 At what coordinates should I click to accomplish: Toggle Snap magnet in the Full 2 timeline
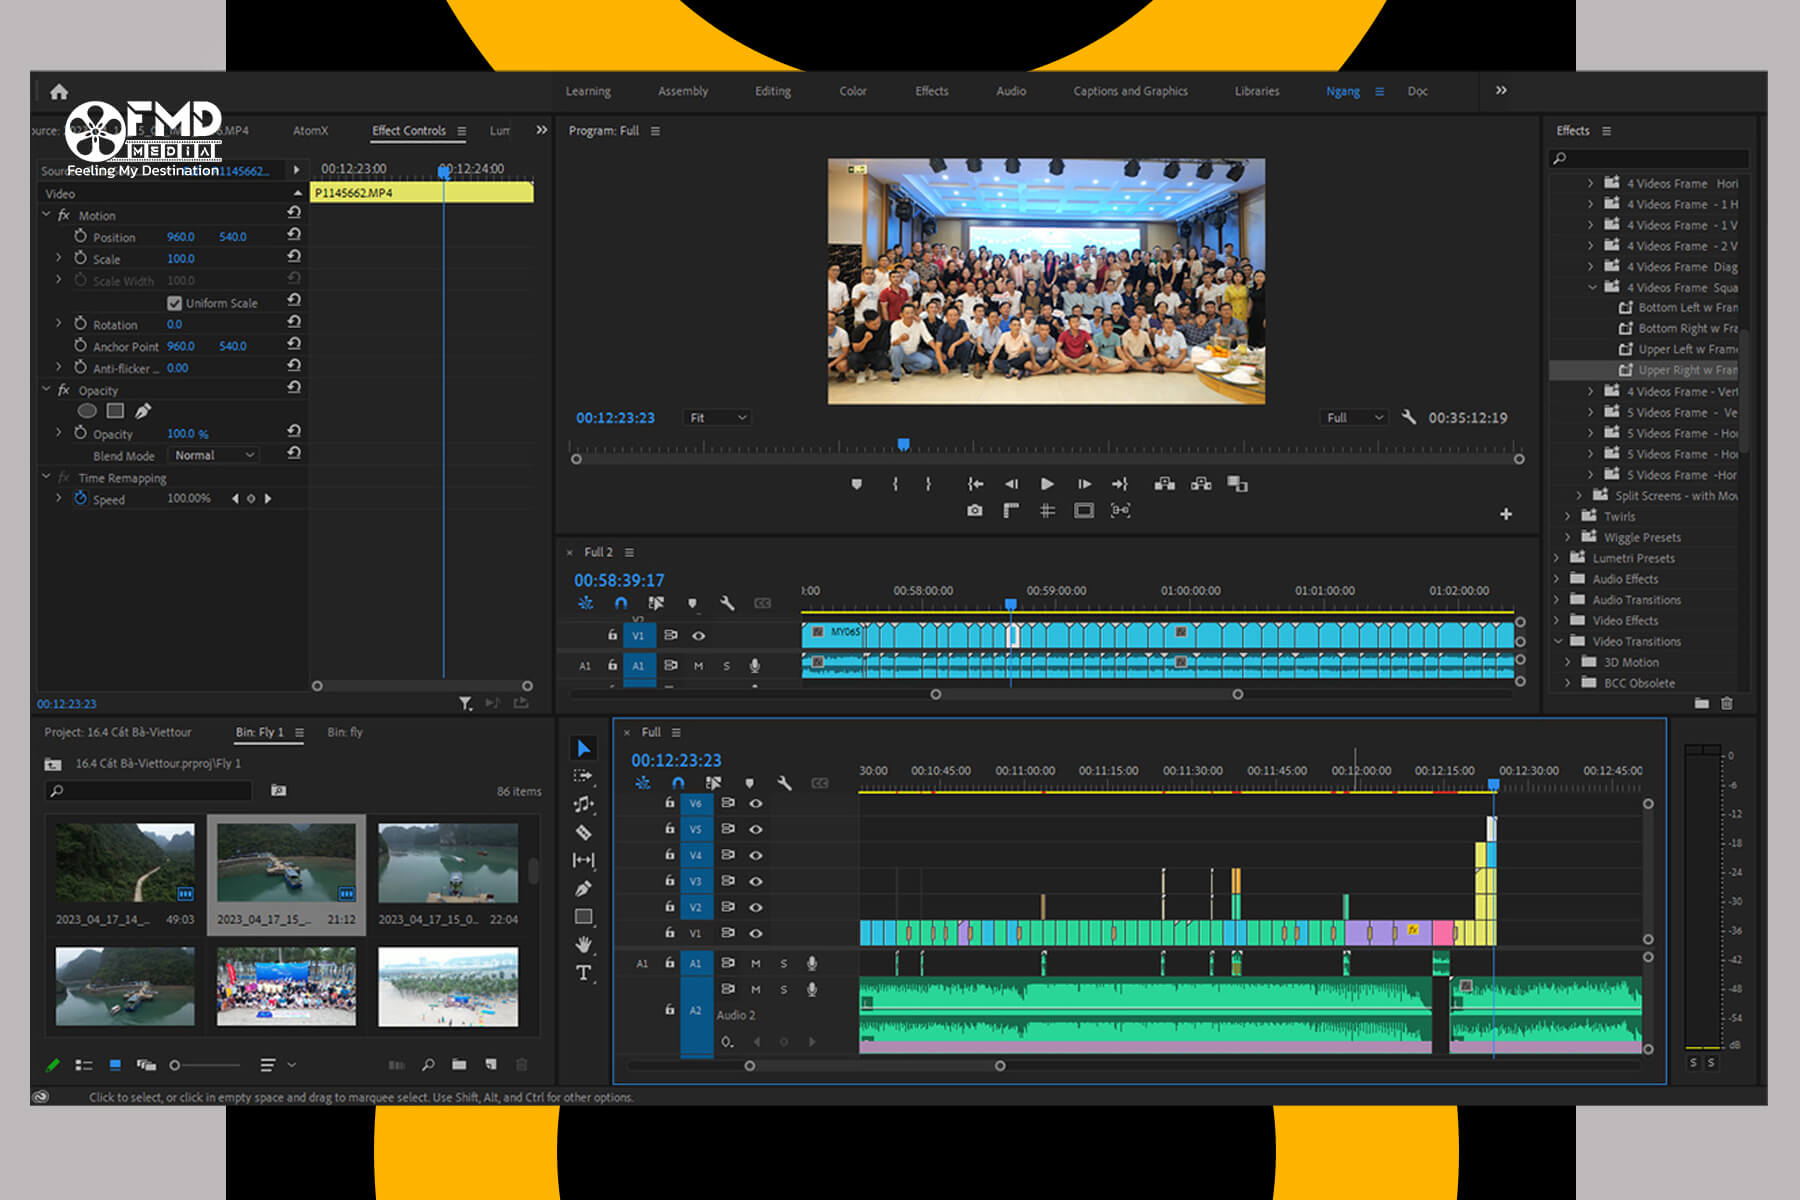tap(621, 603)
